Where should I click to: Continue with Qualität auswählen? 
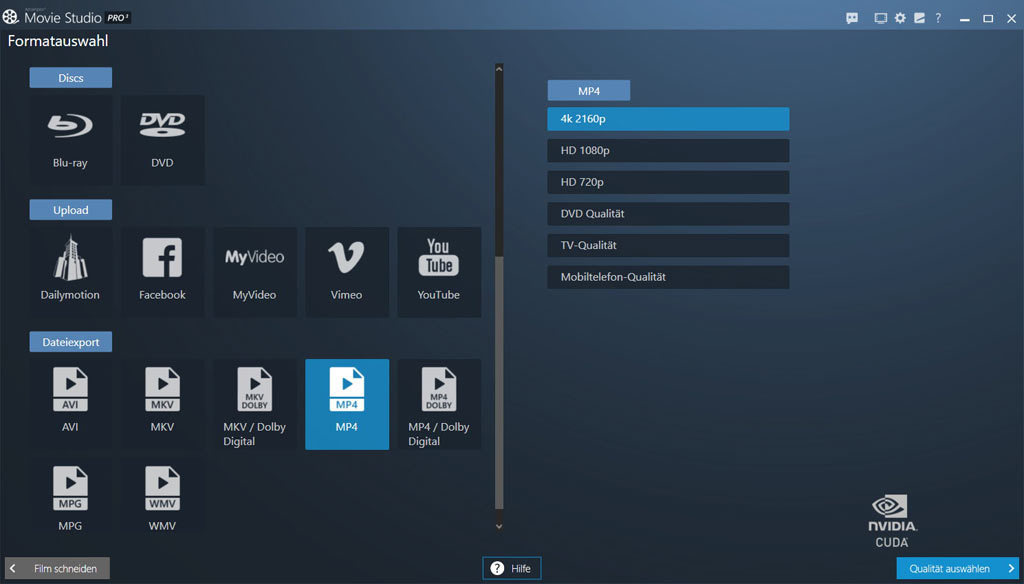point(957,568)
